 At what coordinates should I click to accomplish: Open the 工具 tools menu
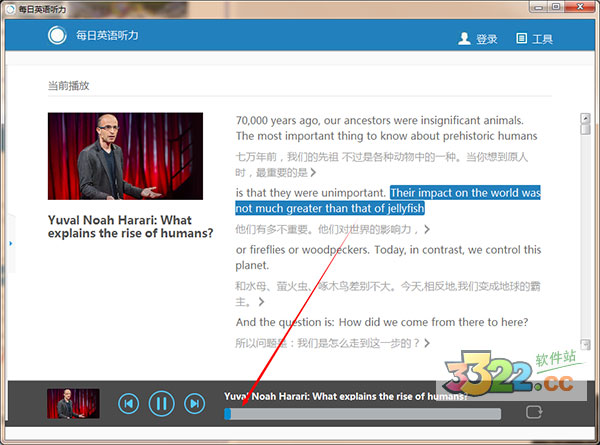(x=542, y=39)
